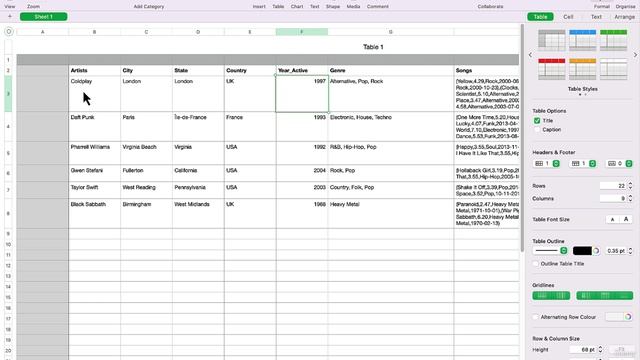The image size is (640, 360).
Task: Select column F header
Action: point(302,32)
